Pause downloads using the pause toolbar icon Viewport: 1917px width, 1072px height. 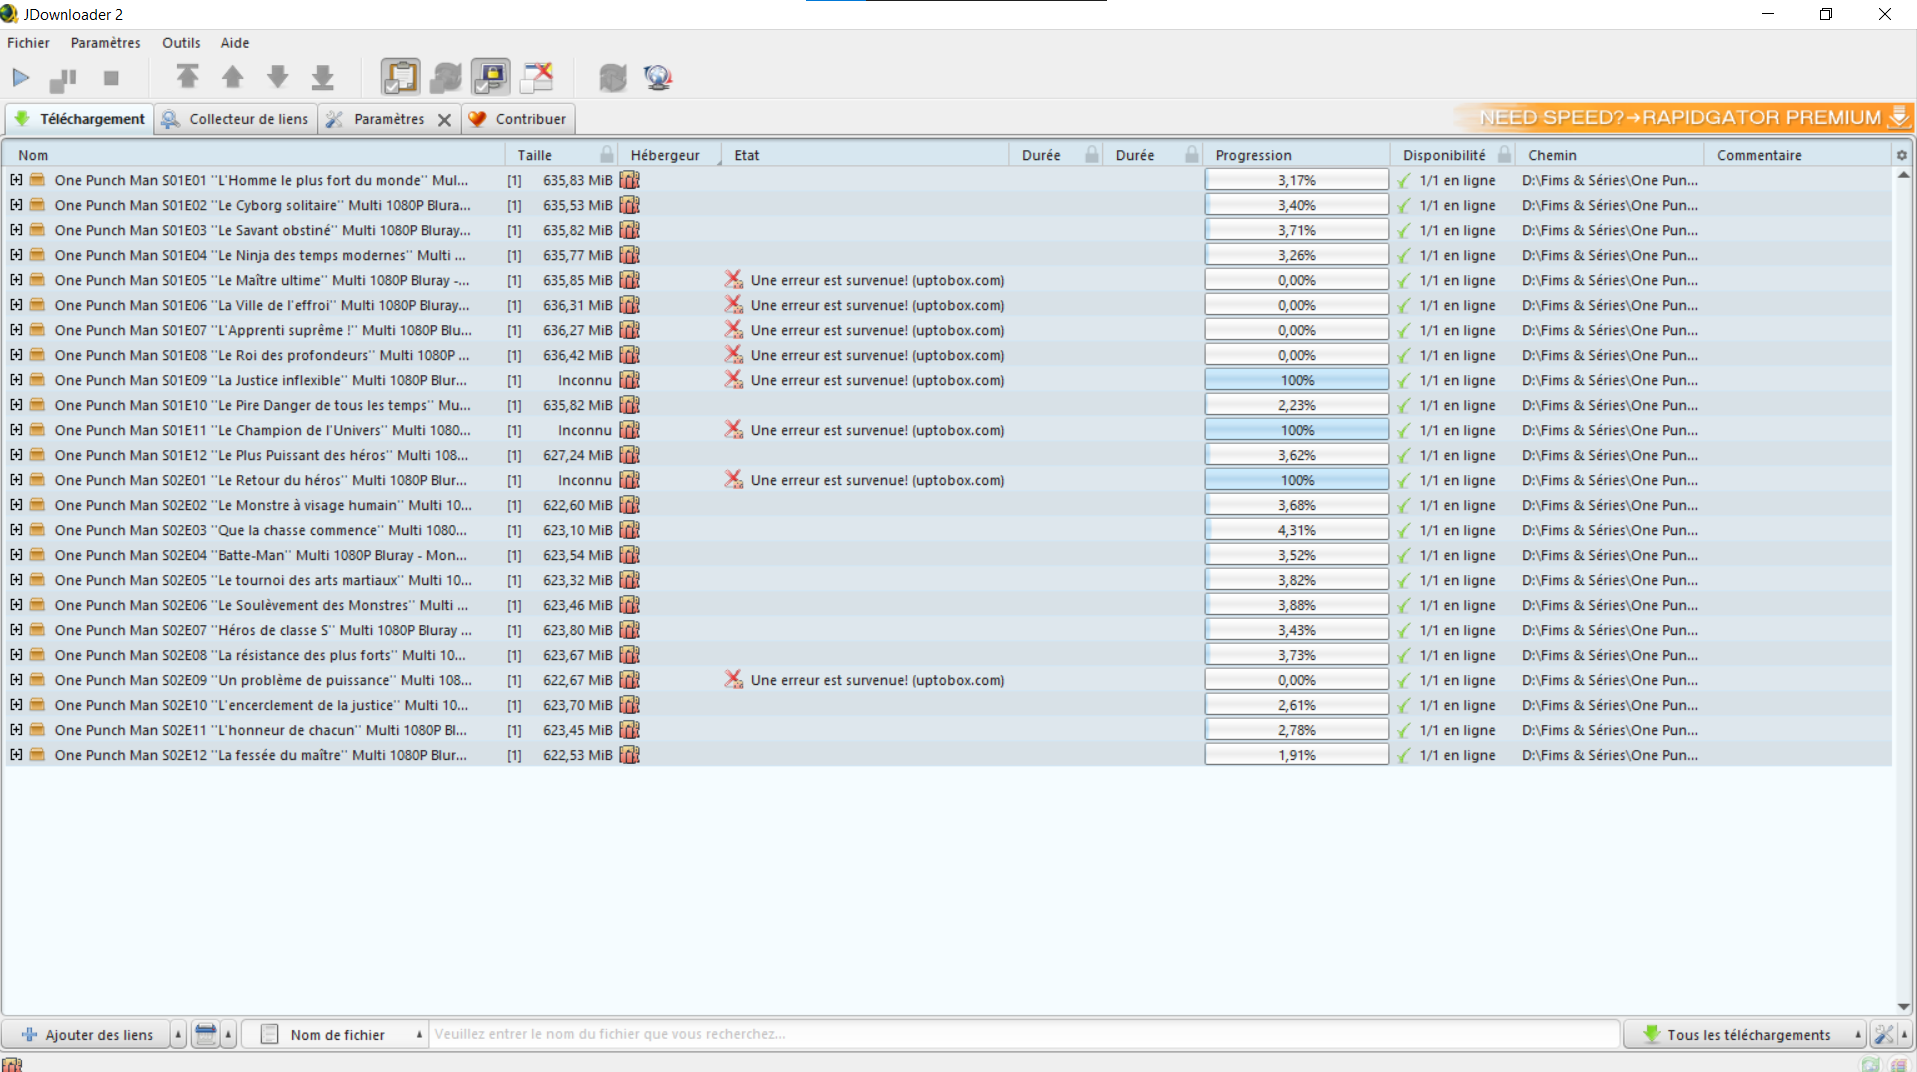[x=63, y=78]
